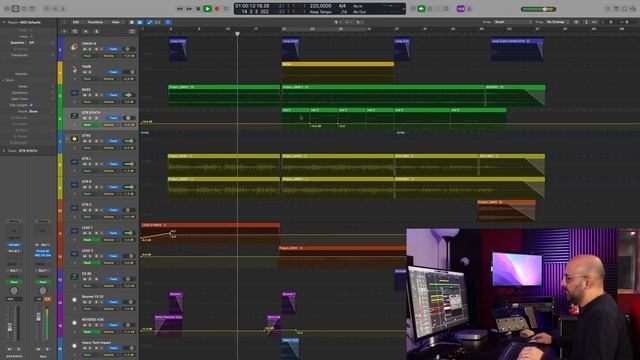Click the purple count-in button
This screenshot has height=360, width=640.
460,9
